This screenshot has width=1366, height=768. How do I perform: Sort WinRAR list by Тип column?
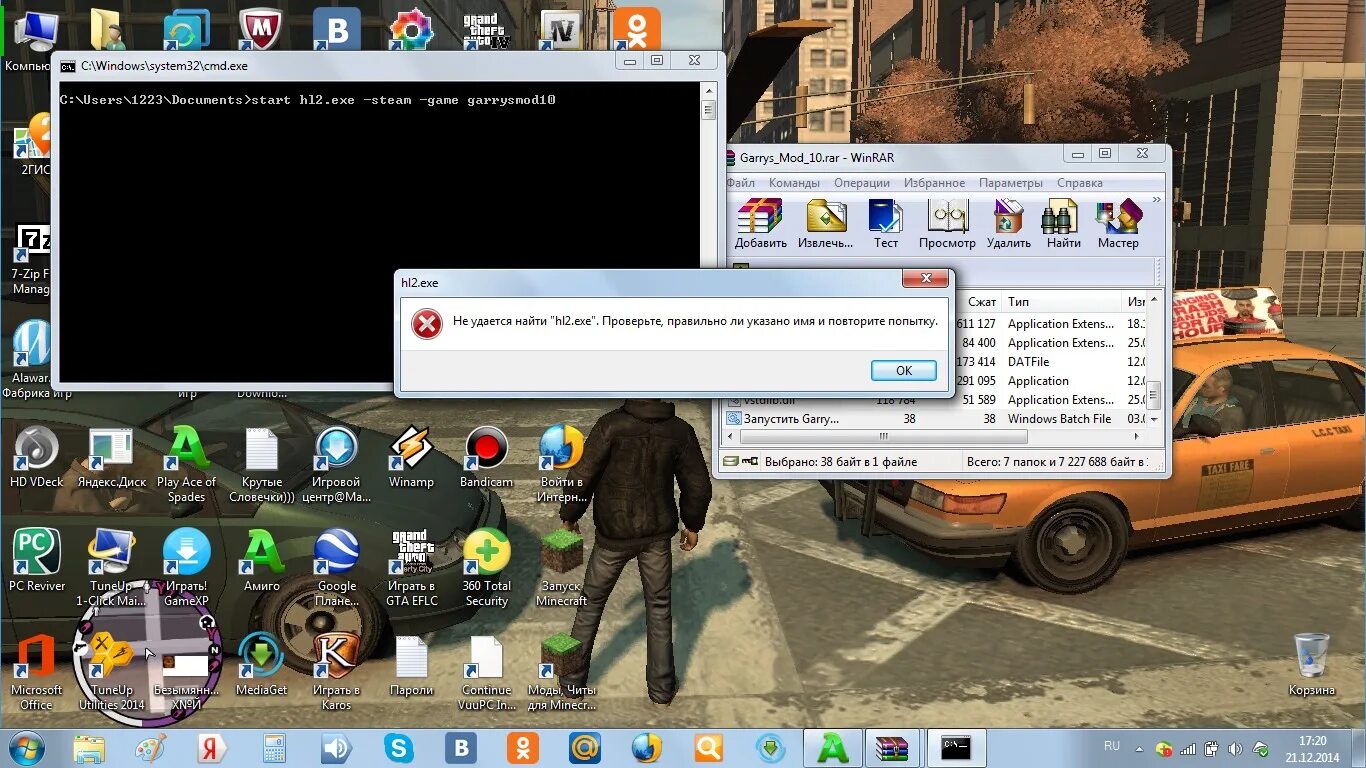point(1061,301)
